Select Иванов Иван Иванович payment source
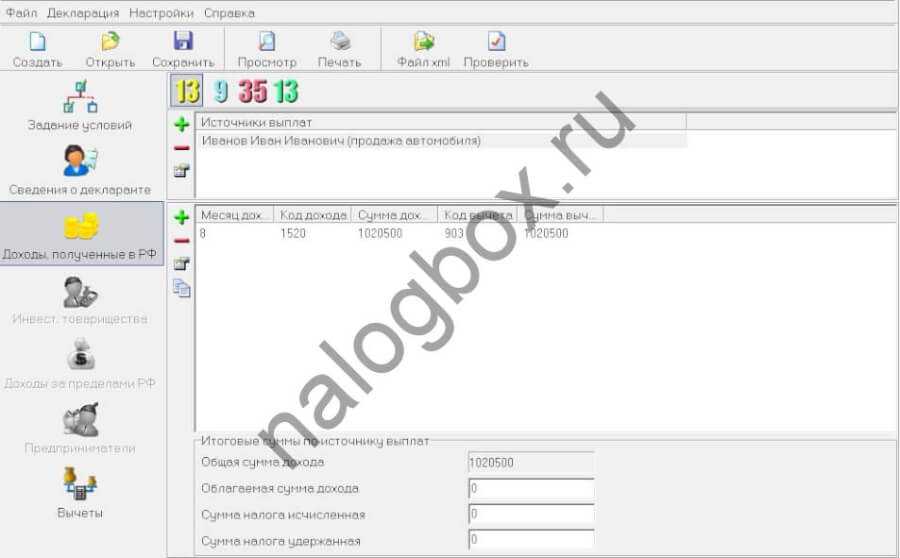The width and height of the screenshot is (900, 558). coord(341,141)
